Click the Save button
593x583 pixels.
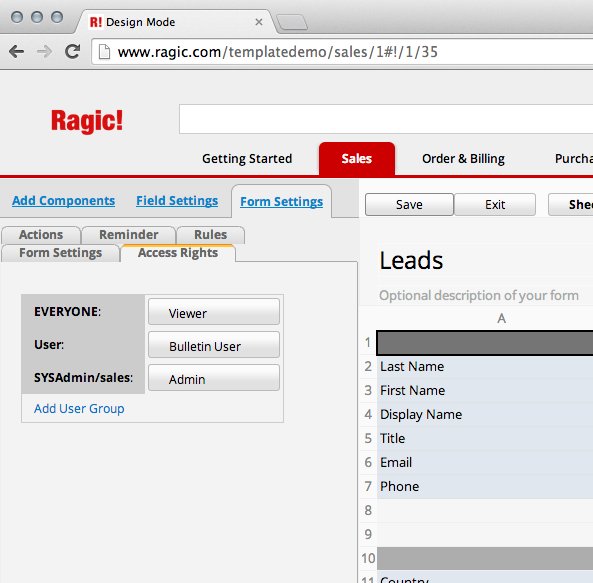409,205
